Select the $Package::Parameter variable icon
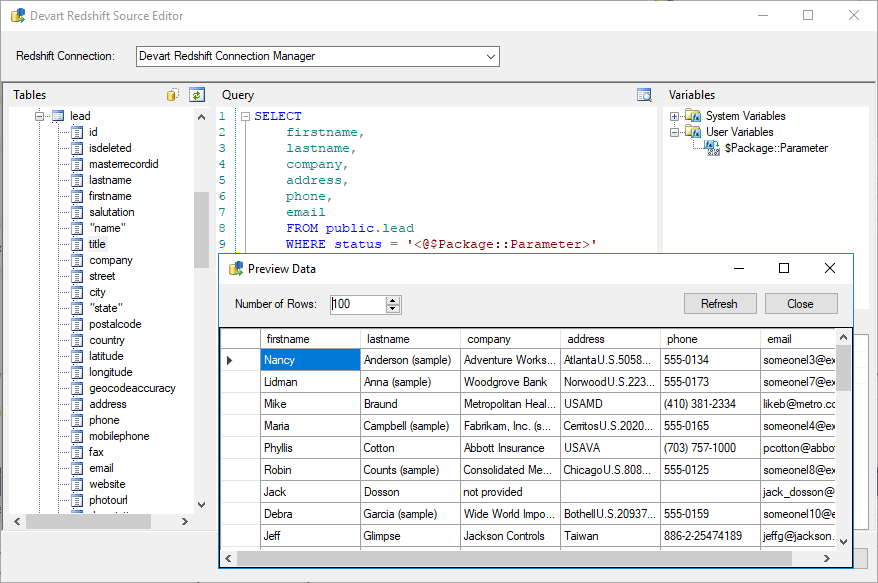878x583 pixels. (708, 147)
